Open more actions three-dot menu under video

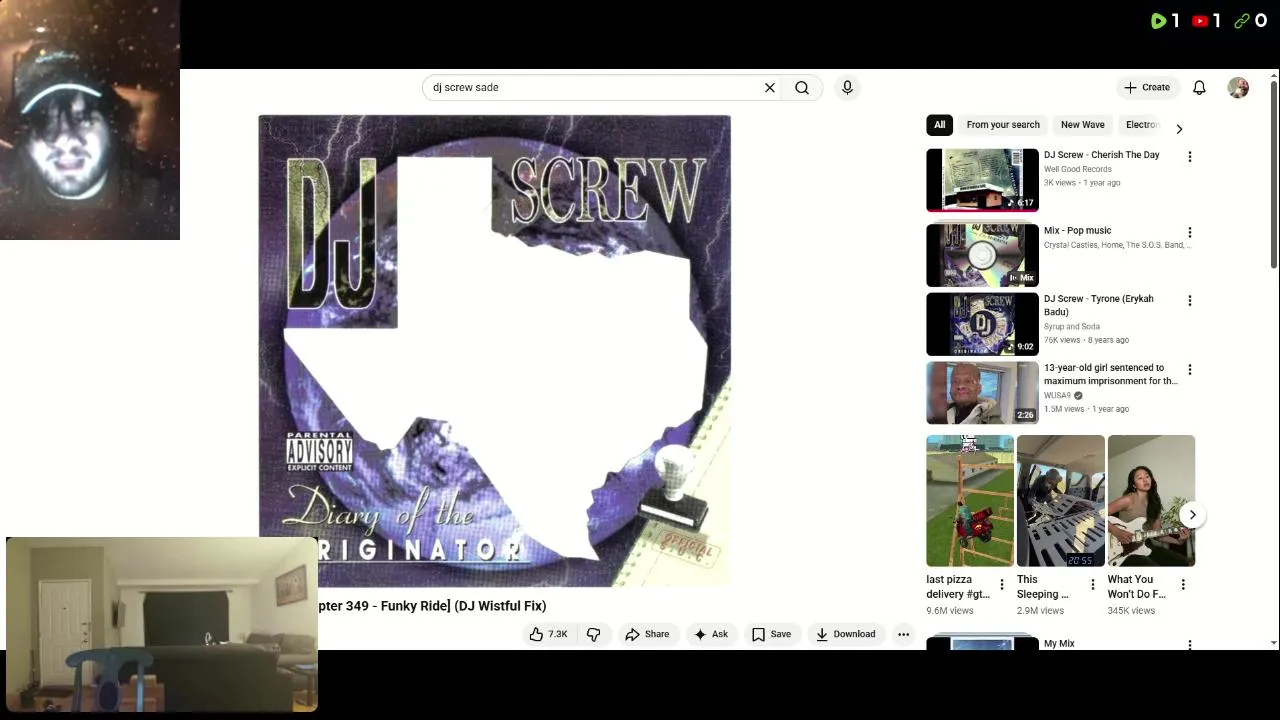(x=903, y=634)
